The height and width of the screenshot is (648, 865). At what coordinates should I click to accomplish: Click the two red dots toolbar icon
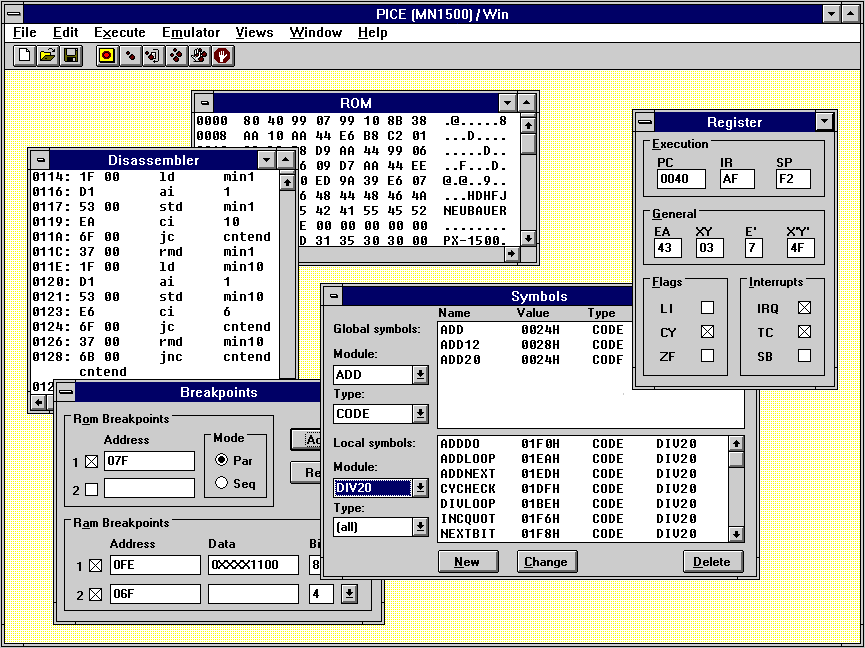click(x=129, y=56)
